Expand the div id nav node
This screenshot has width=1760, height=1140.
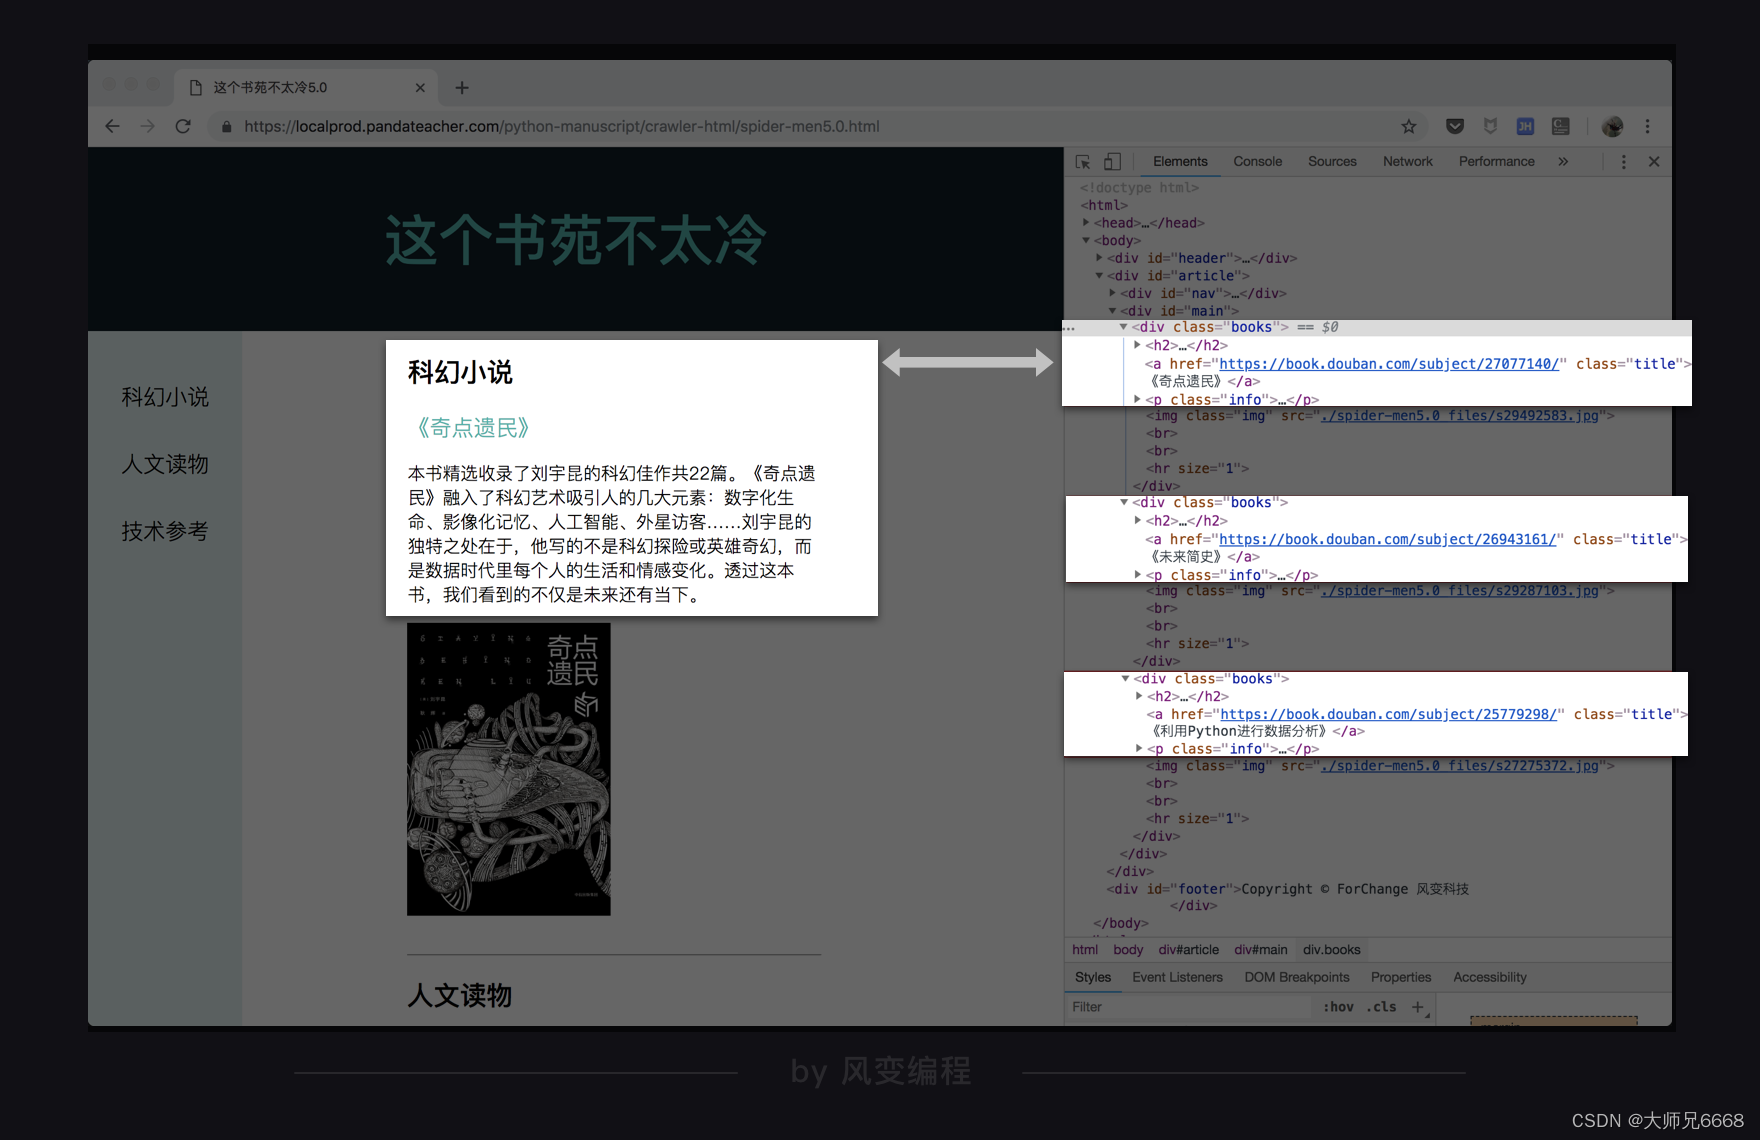pyautogui.click(x=1112, y=293)
